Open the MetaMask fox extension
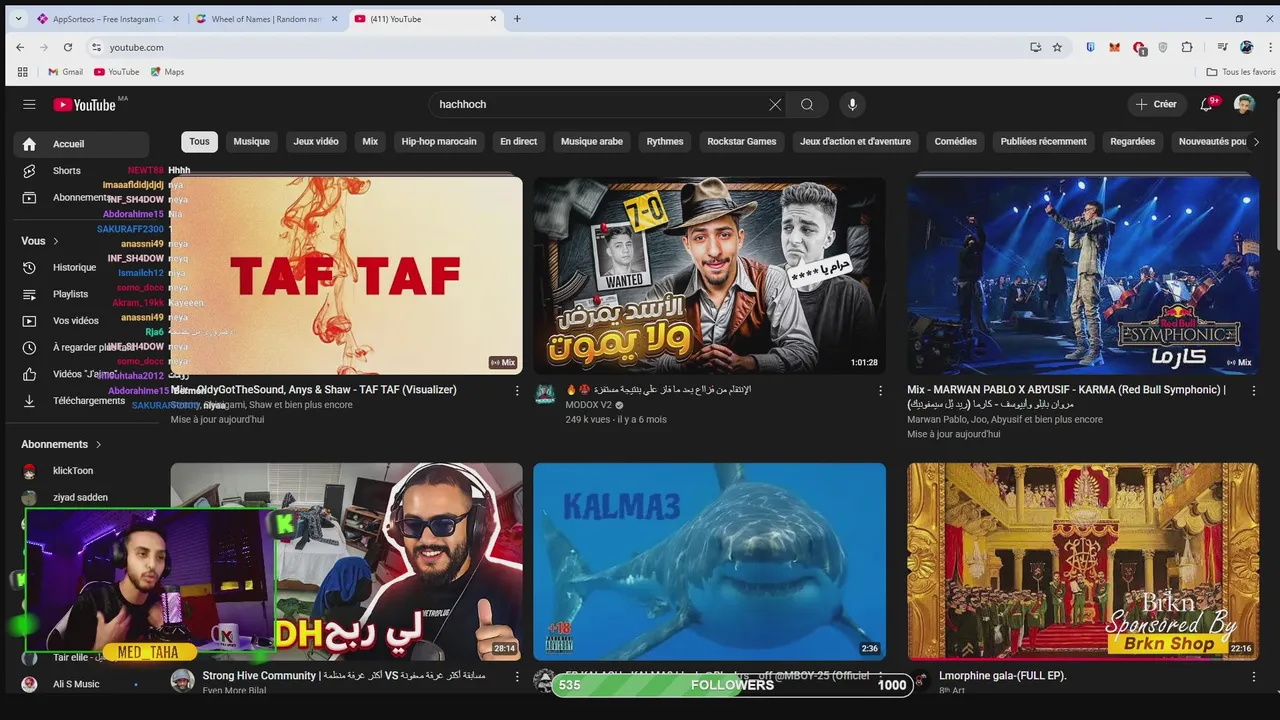The height and width of the screenshot is (720, 1280). 1114,47
